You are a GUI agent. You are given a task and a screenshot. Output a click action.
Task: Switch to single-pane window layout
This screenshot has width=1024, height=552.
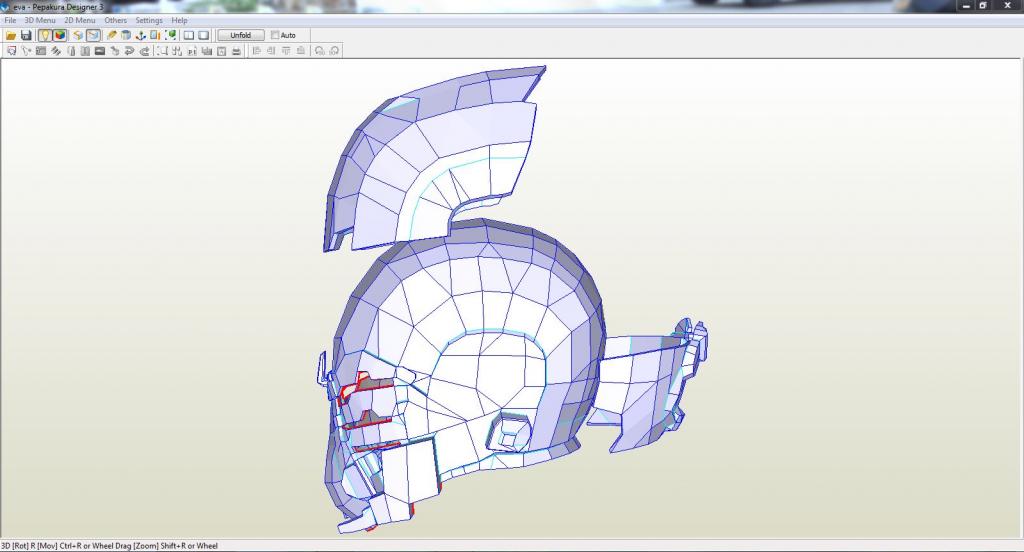click(x=204, y=35)
